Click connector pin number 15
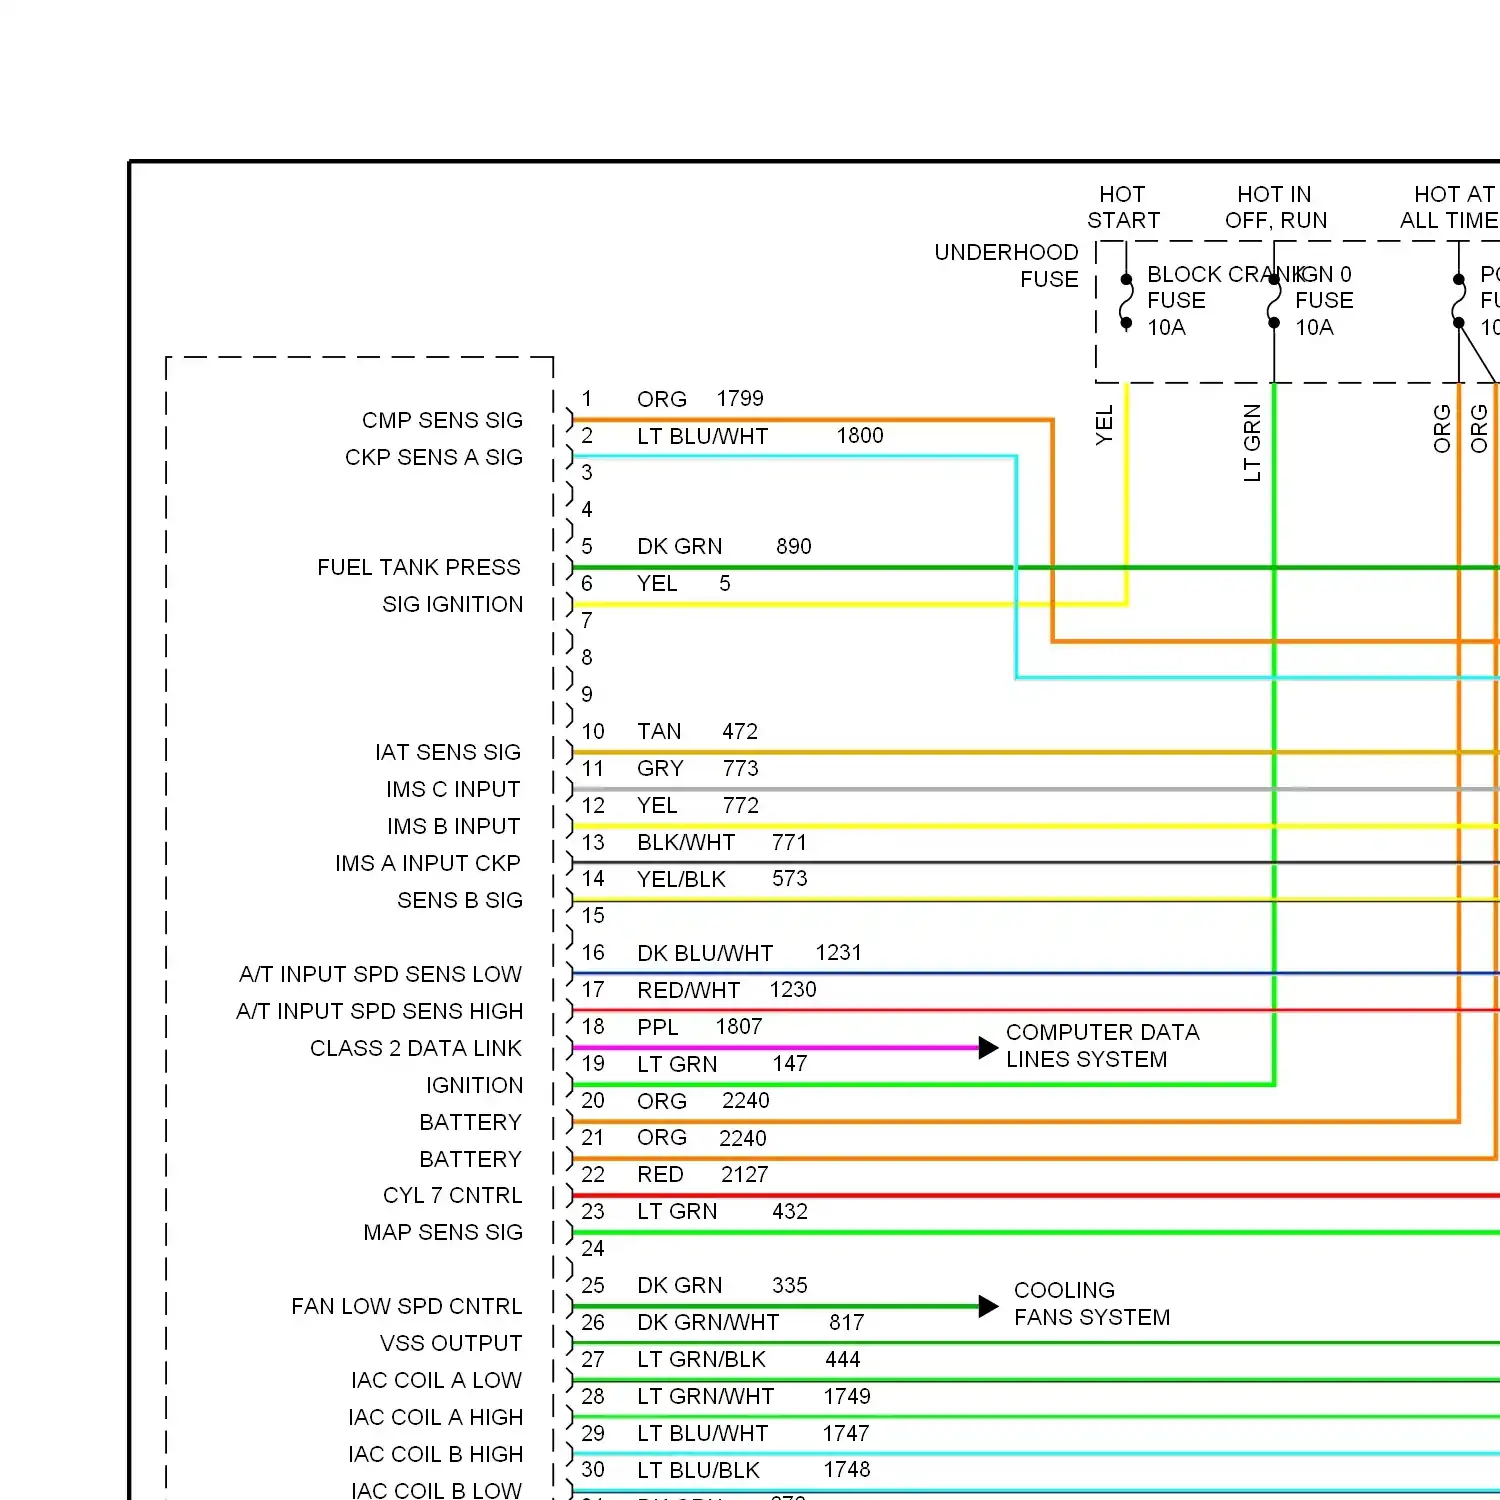This screenshot has height=1500, width=1500. pyautogui.click(x=593, y=915)
